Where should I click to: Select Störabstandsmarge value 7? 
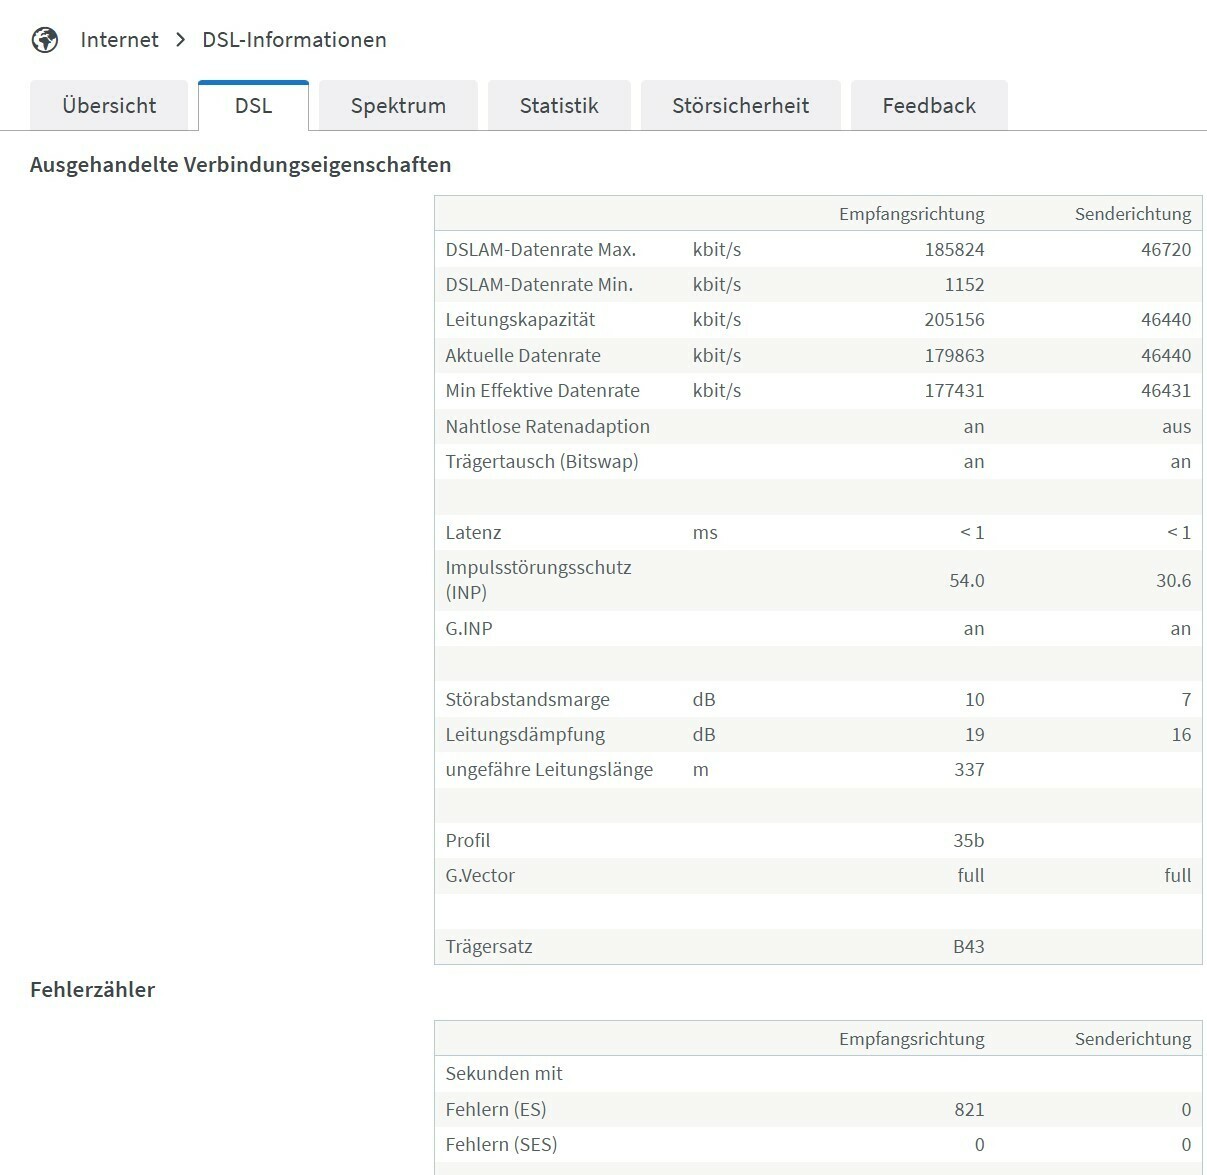pos(1186,700)
